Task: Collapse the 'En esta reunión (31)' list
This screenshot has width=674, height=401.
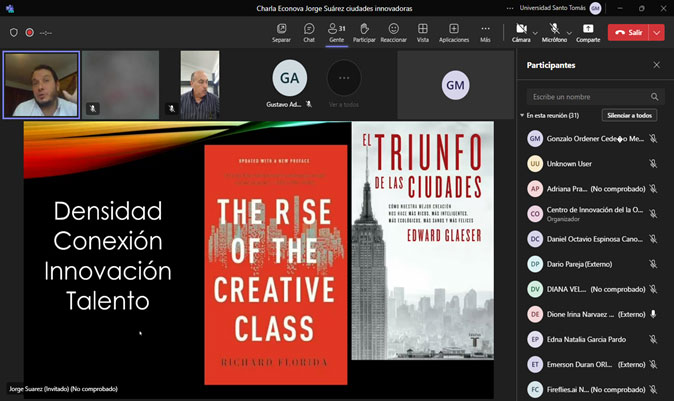Action: pos(522,116)
